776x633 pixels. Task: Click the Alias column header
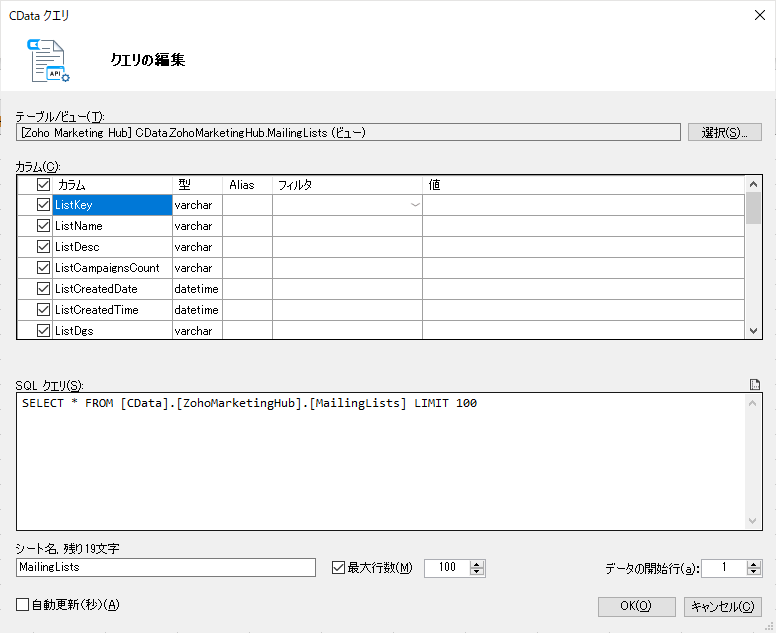pyautogui.click(x=247, y=185)
